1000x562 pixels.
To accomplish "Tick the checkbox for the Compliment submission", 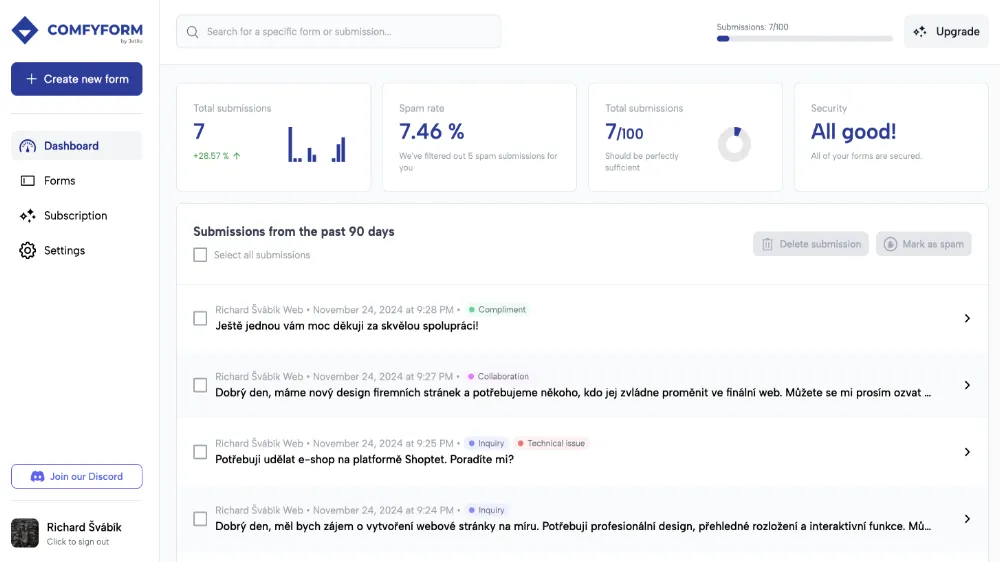I will tap(200, 318).
